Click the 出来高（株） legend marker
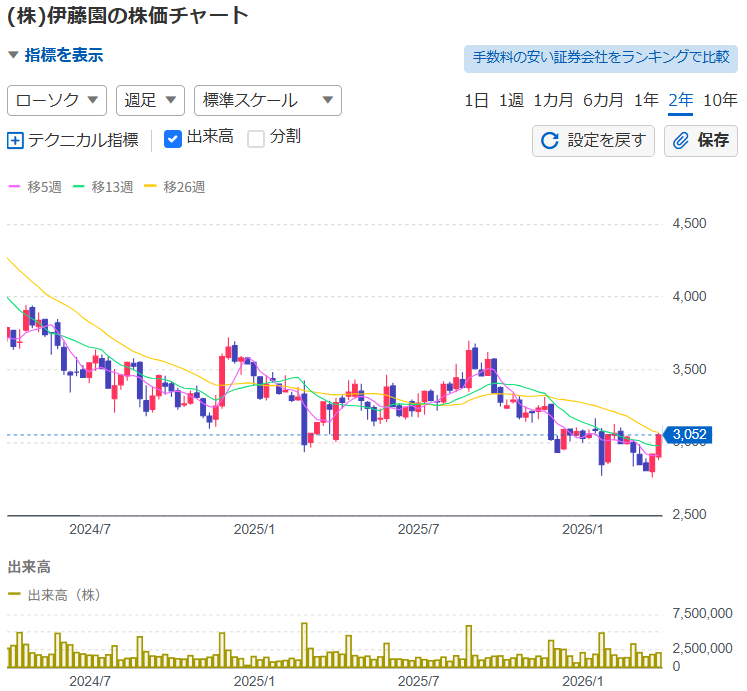The height and width of the screenshot is (691, 747). click(x=14, y=594)
